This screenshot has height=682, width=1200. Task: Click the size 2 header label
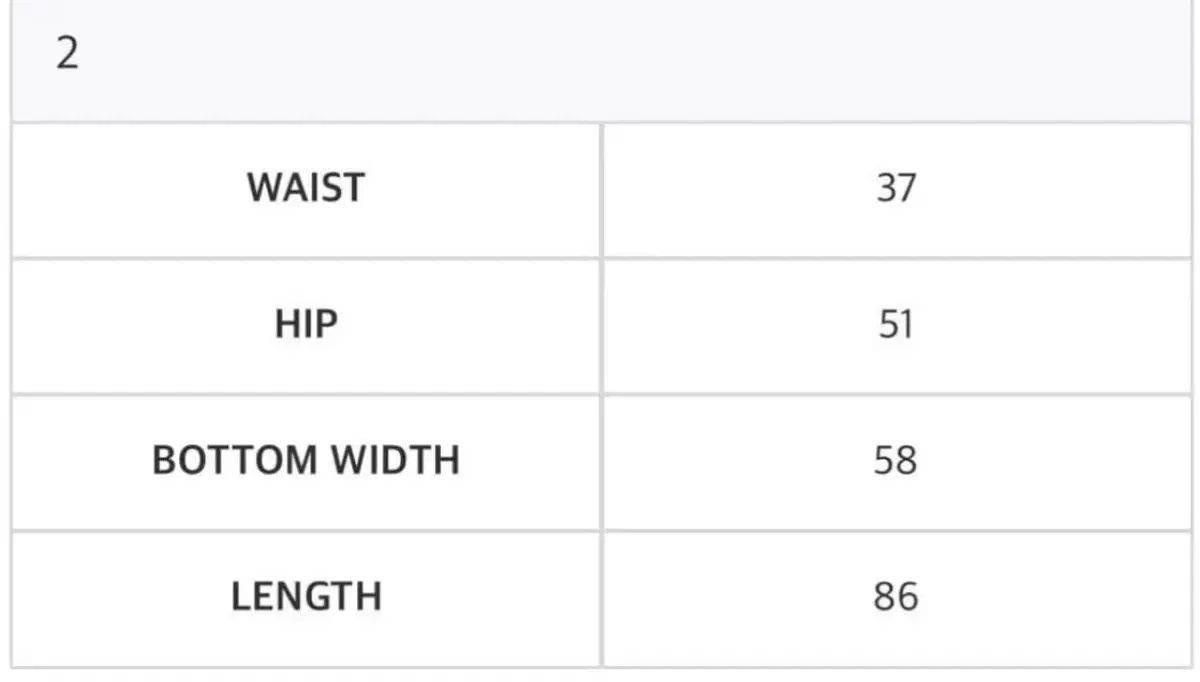[x=67, y=54]
